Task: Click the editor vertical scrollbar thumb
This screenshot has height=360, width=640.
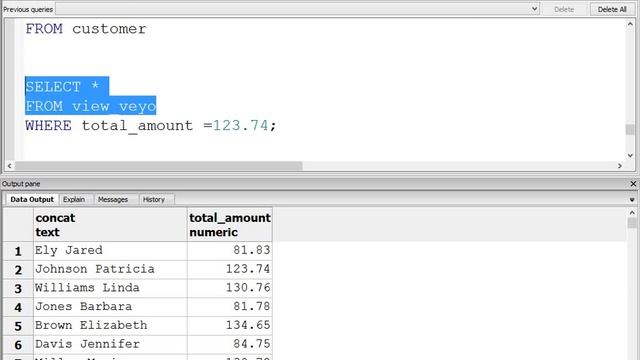Action: (x=630, y=130)
